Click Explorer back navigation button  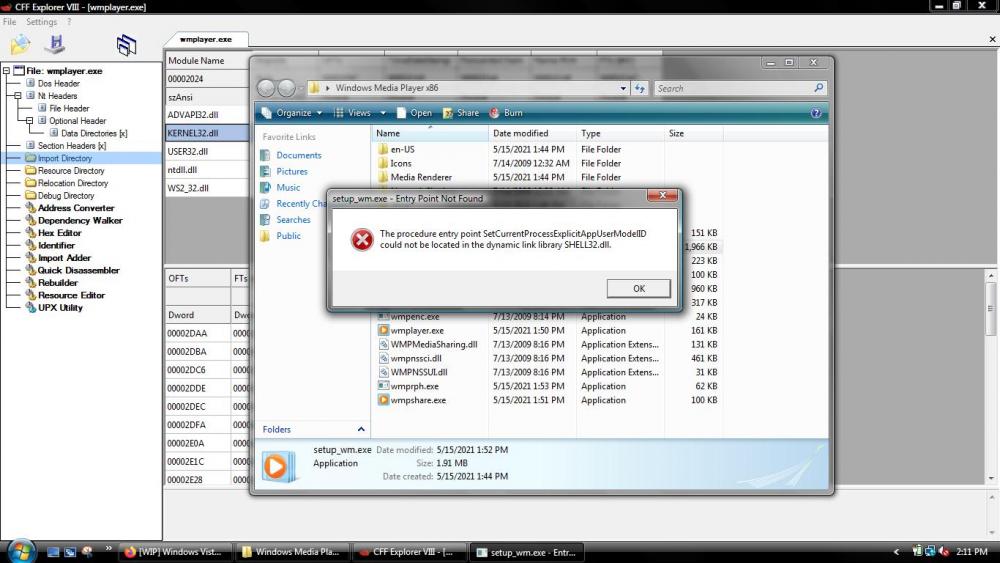267,88
